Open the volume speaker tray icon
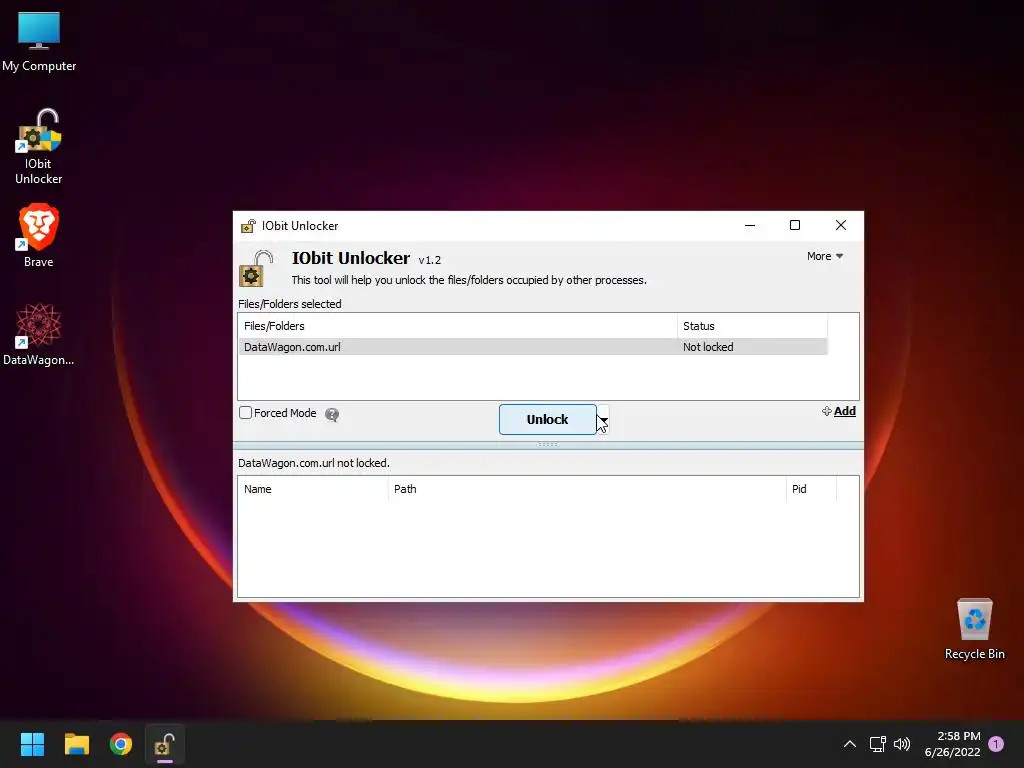Viewport: 1024px width, 768px height. (902, 744)
